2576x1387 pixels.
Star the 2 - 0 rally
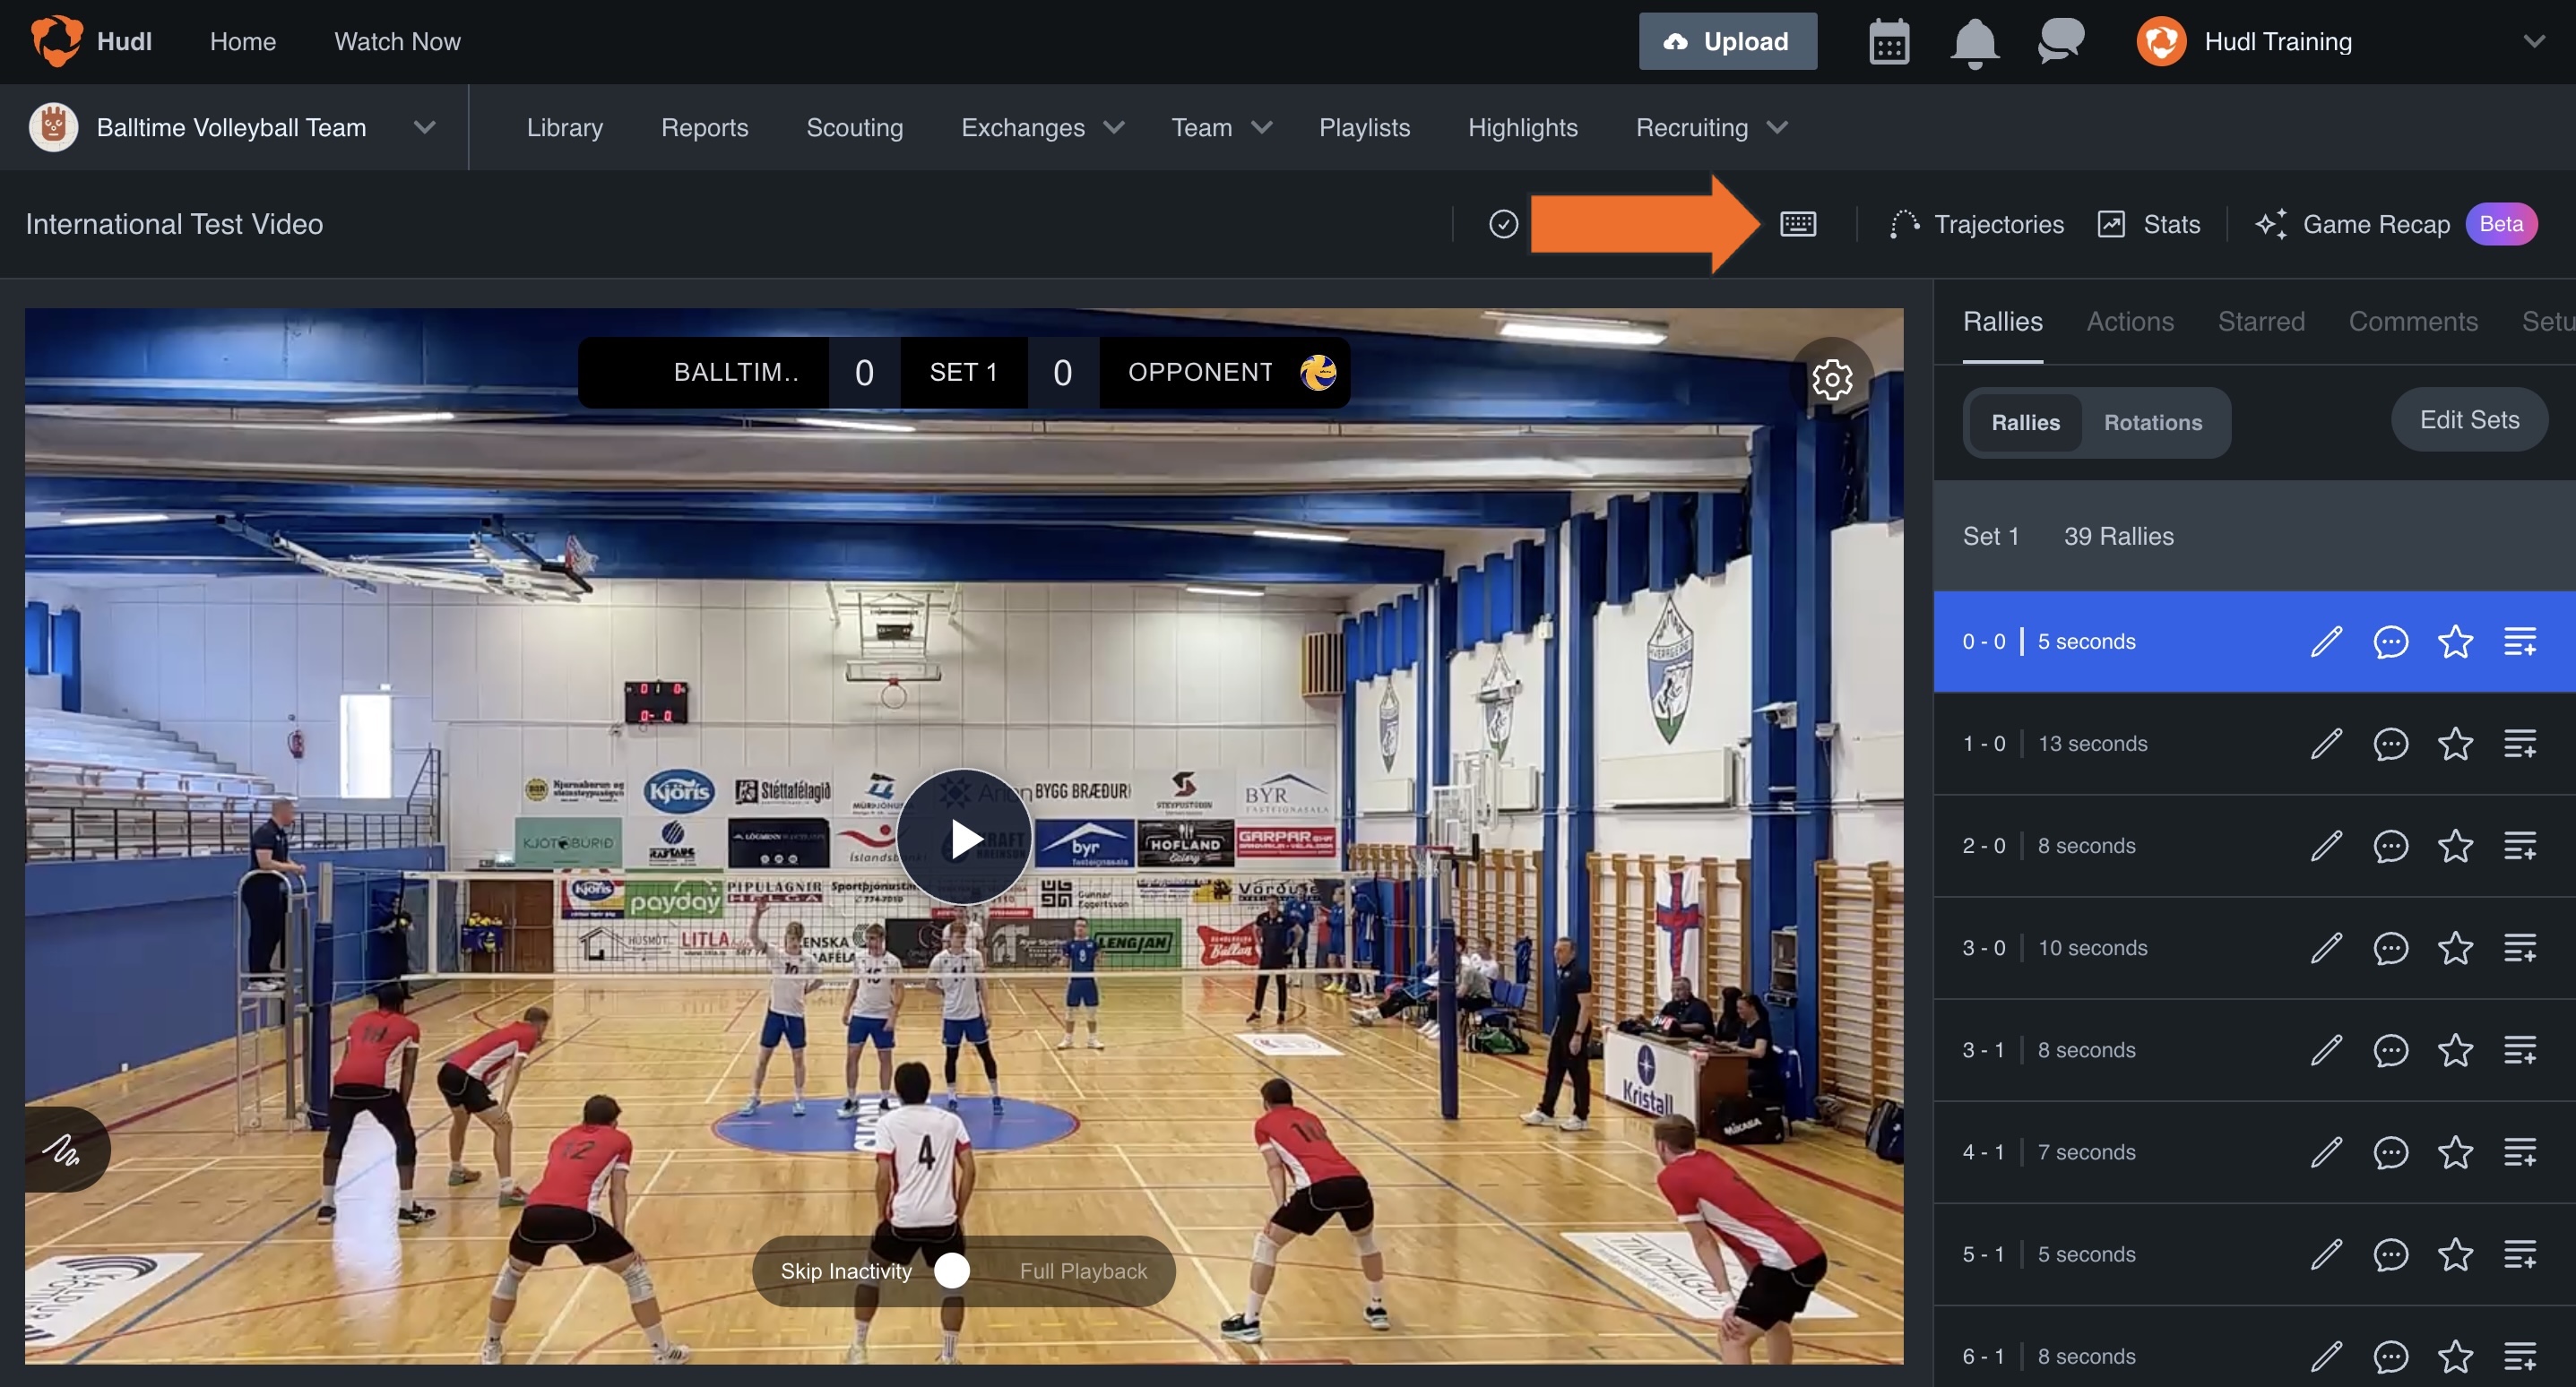(2455, 845)
